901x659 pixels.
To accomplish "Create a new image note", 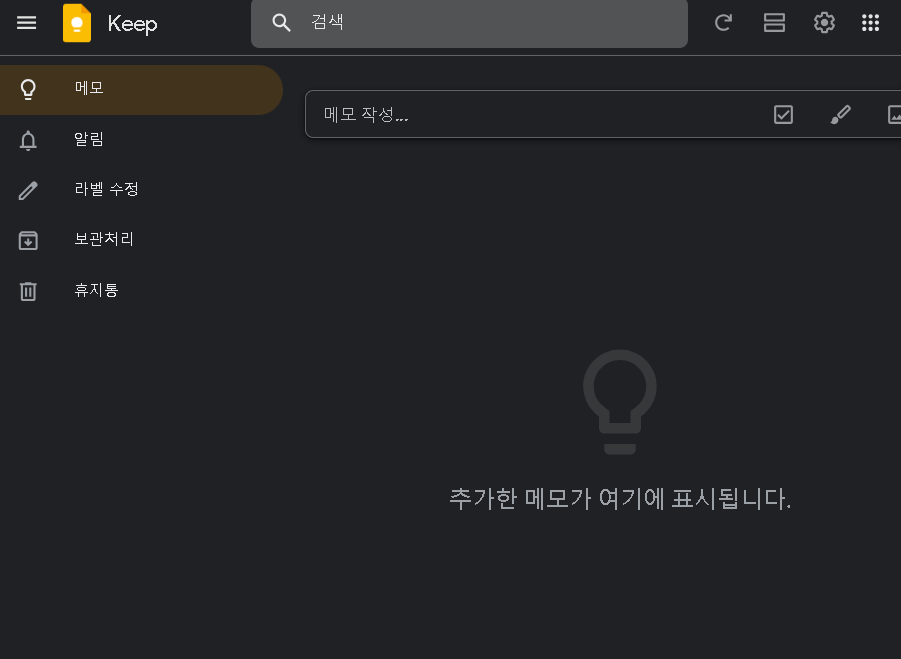I will (x=894, y=114).
